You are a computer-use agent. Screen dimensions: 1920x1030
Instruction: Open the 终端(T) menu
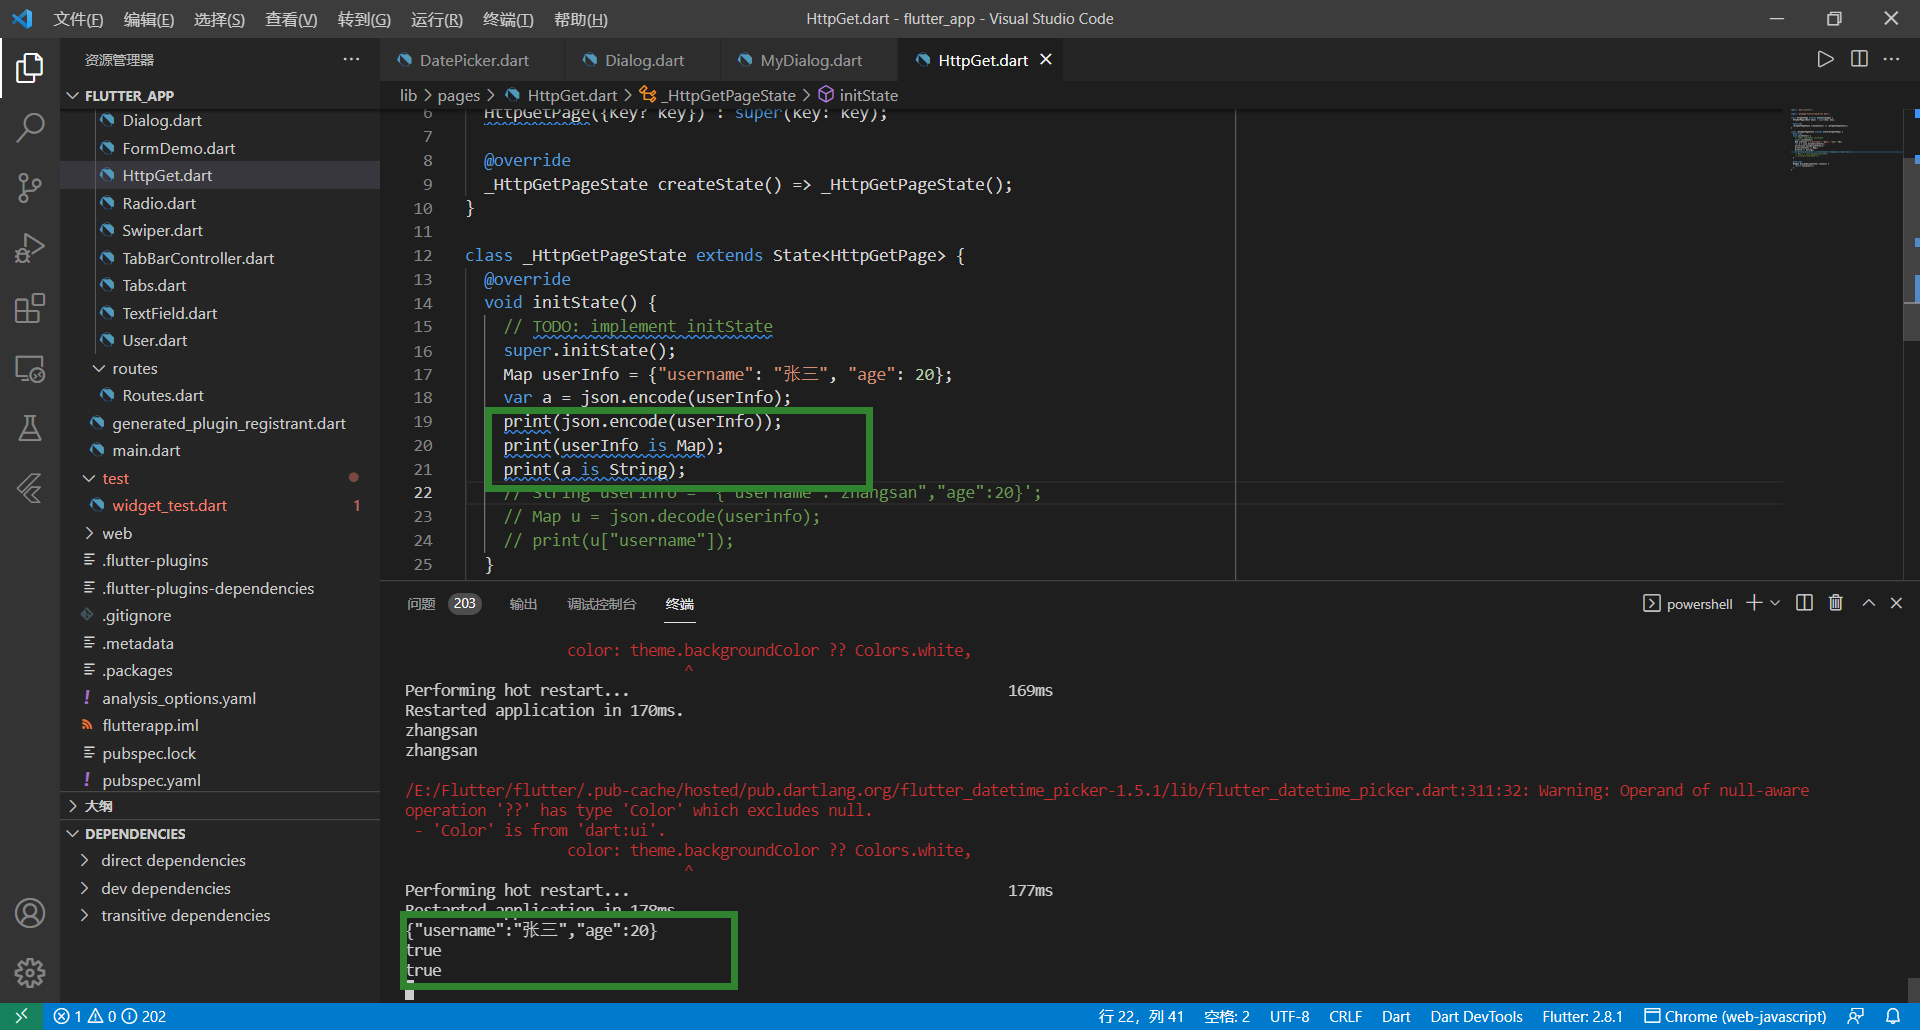coord(508,19)
